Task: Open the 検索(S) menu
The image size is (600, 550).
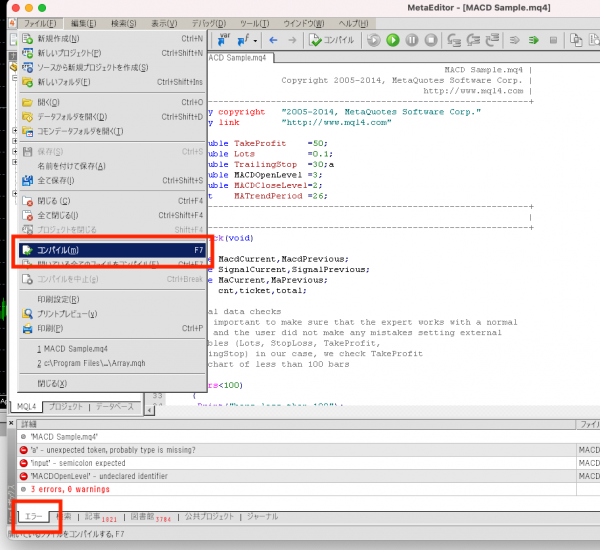Action: (124, 24)
